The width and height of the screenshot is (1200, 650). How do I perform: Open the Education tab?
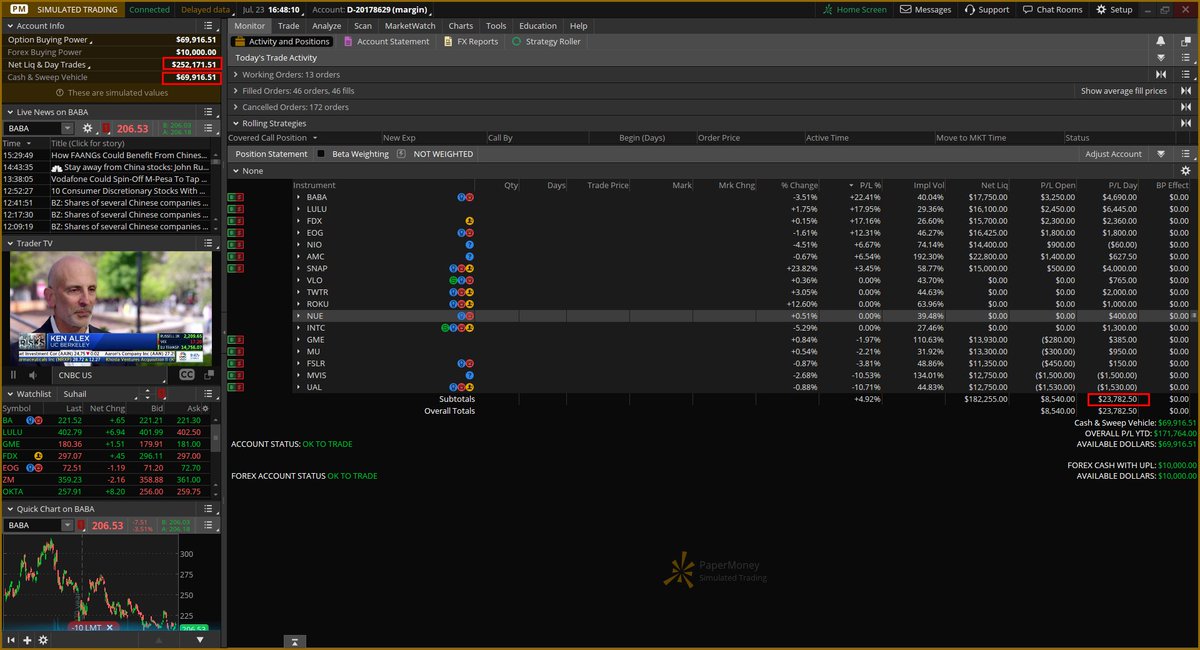(538, 25)
